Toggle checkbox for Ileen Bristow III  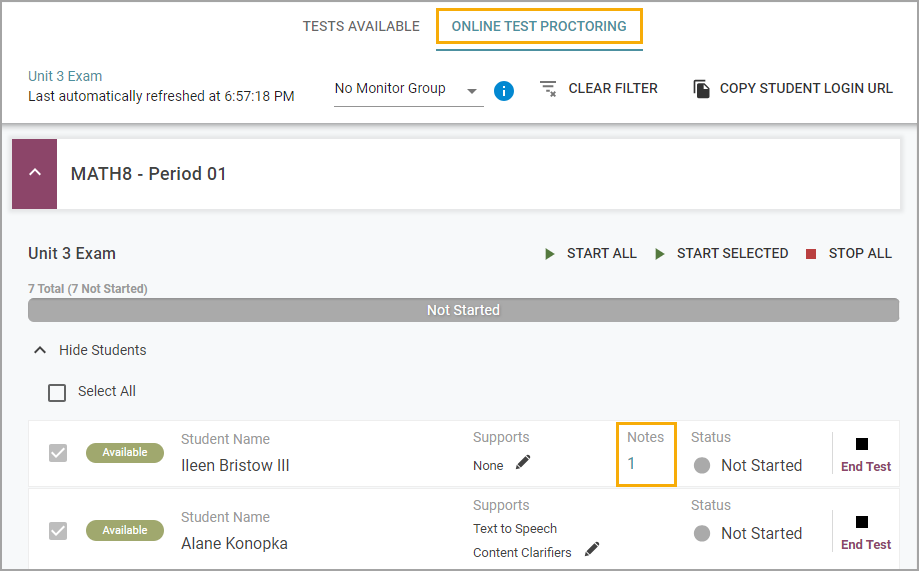coord(57,453)
